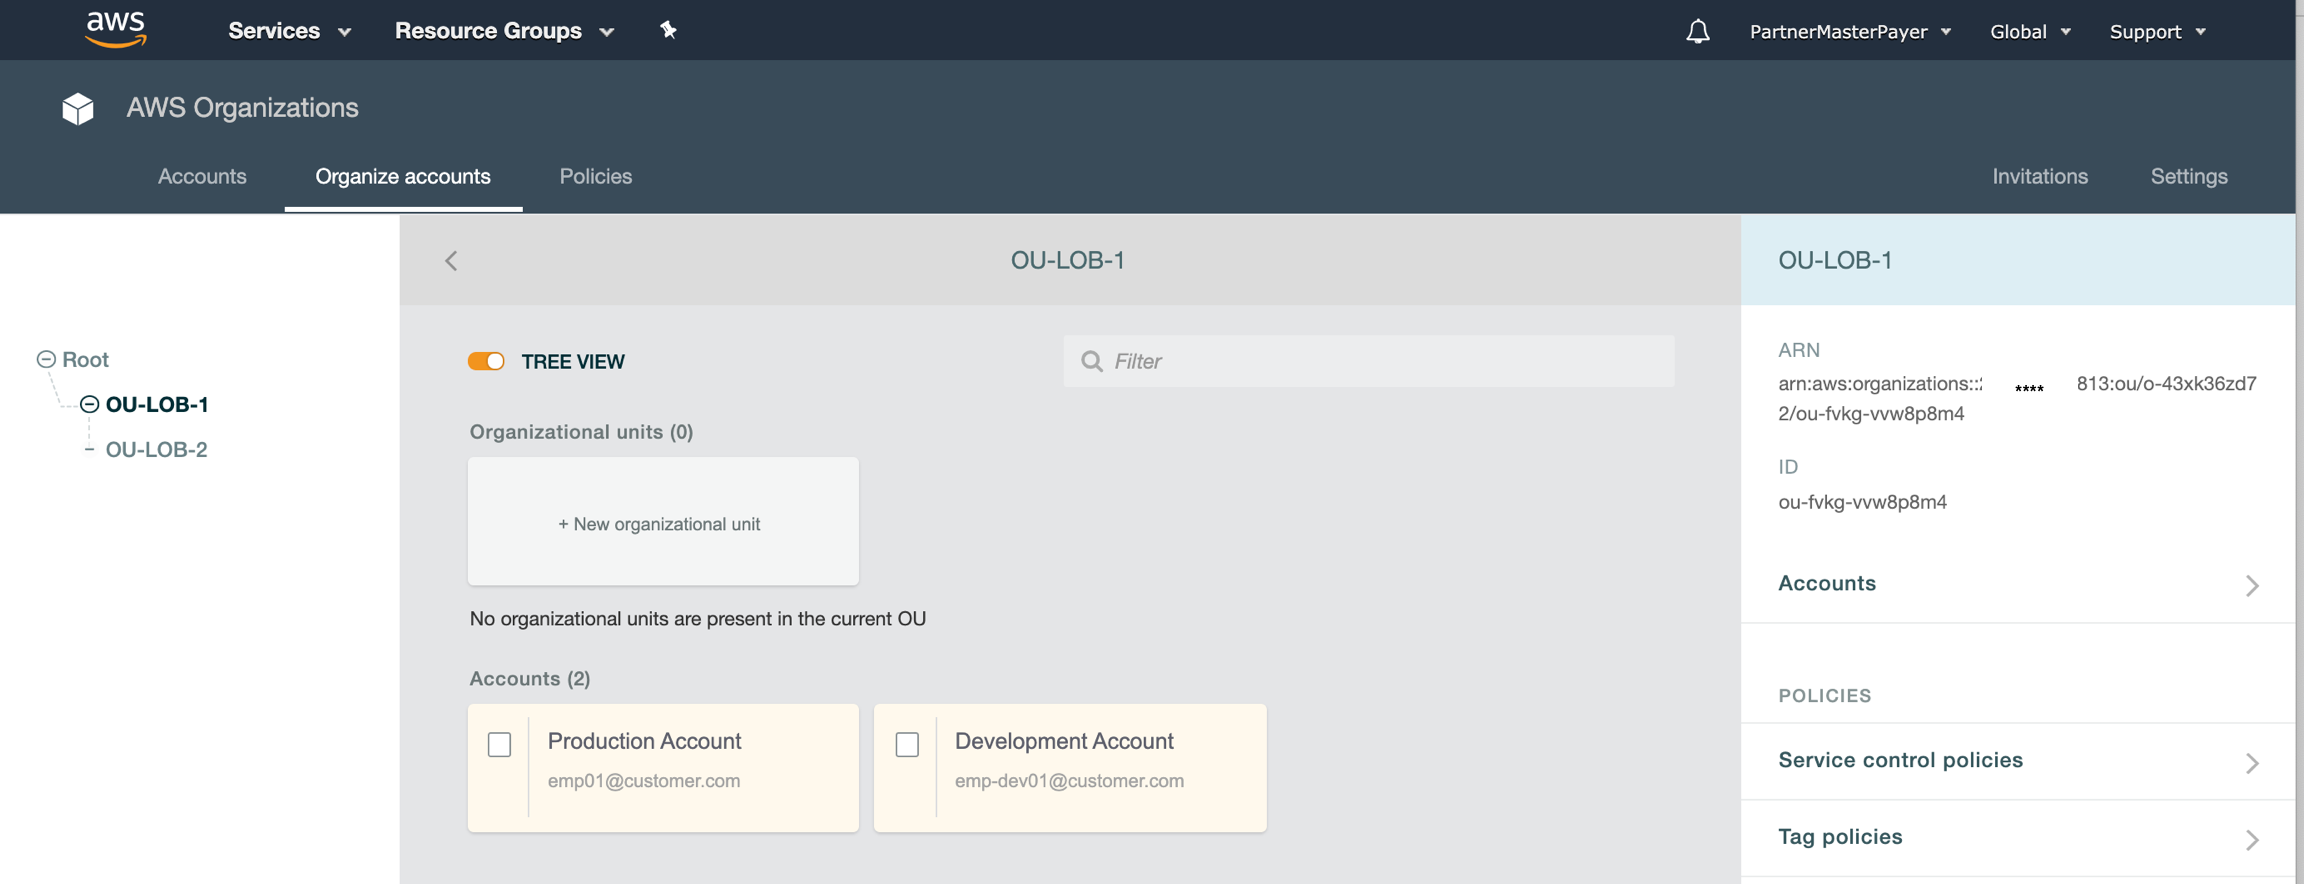Click the emp-dev01@customer.com email text
Image resolution: width=2304 pixels, height=884 pixels.
pos(1069,781)
